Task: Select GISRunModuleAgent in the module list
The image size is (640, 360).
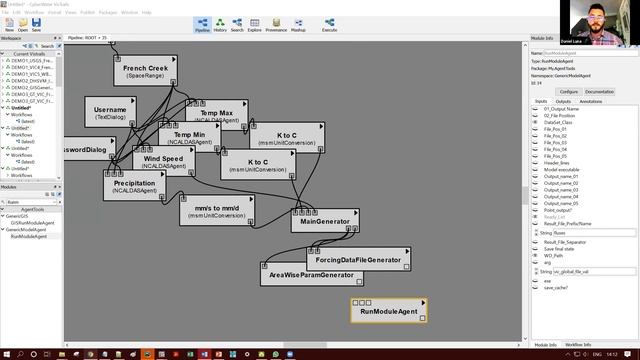Action: pyautogui.click(x=32, y=223)
